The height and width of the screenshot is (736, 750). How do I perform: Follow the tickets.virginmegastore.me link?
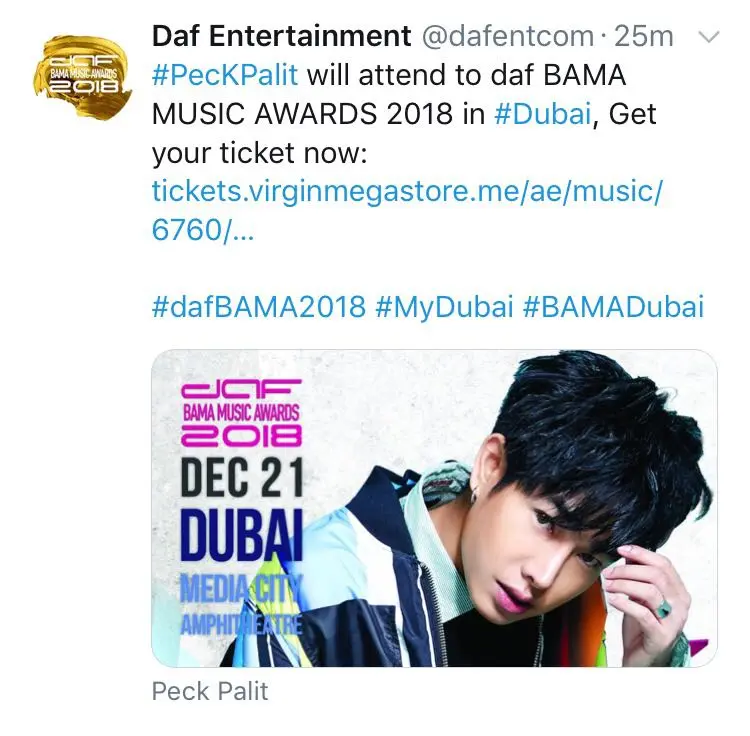[x=407, y=210]
